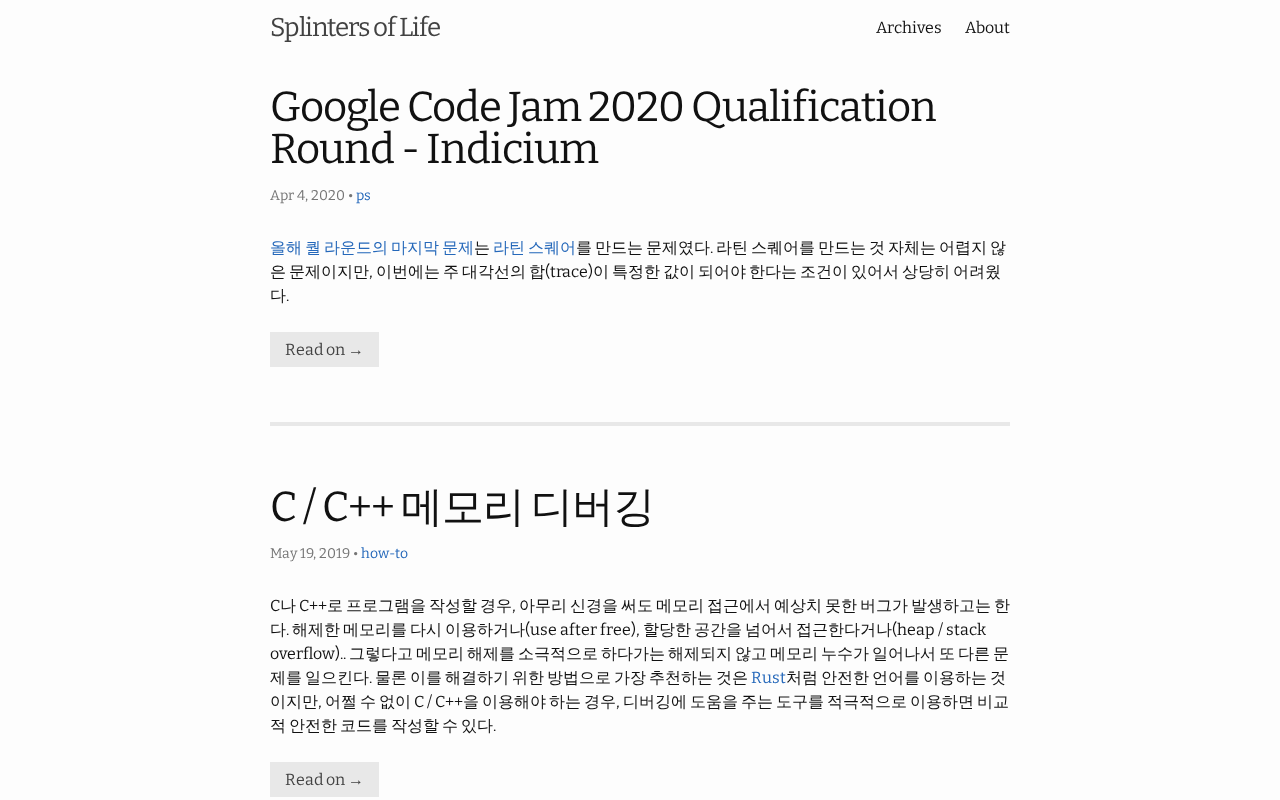Viewport: 1280px width, 800px height.
Task: Select the how-to category tag
Action: point(384,554)
